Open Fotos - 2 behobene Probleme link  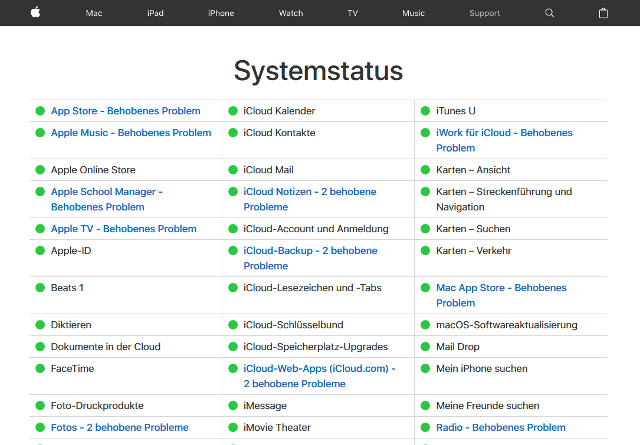pyautogui.click(x=120, y=427)
